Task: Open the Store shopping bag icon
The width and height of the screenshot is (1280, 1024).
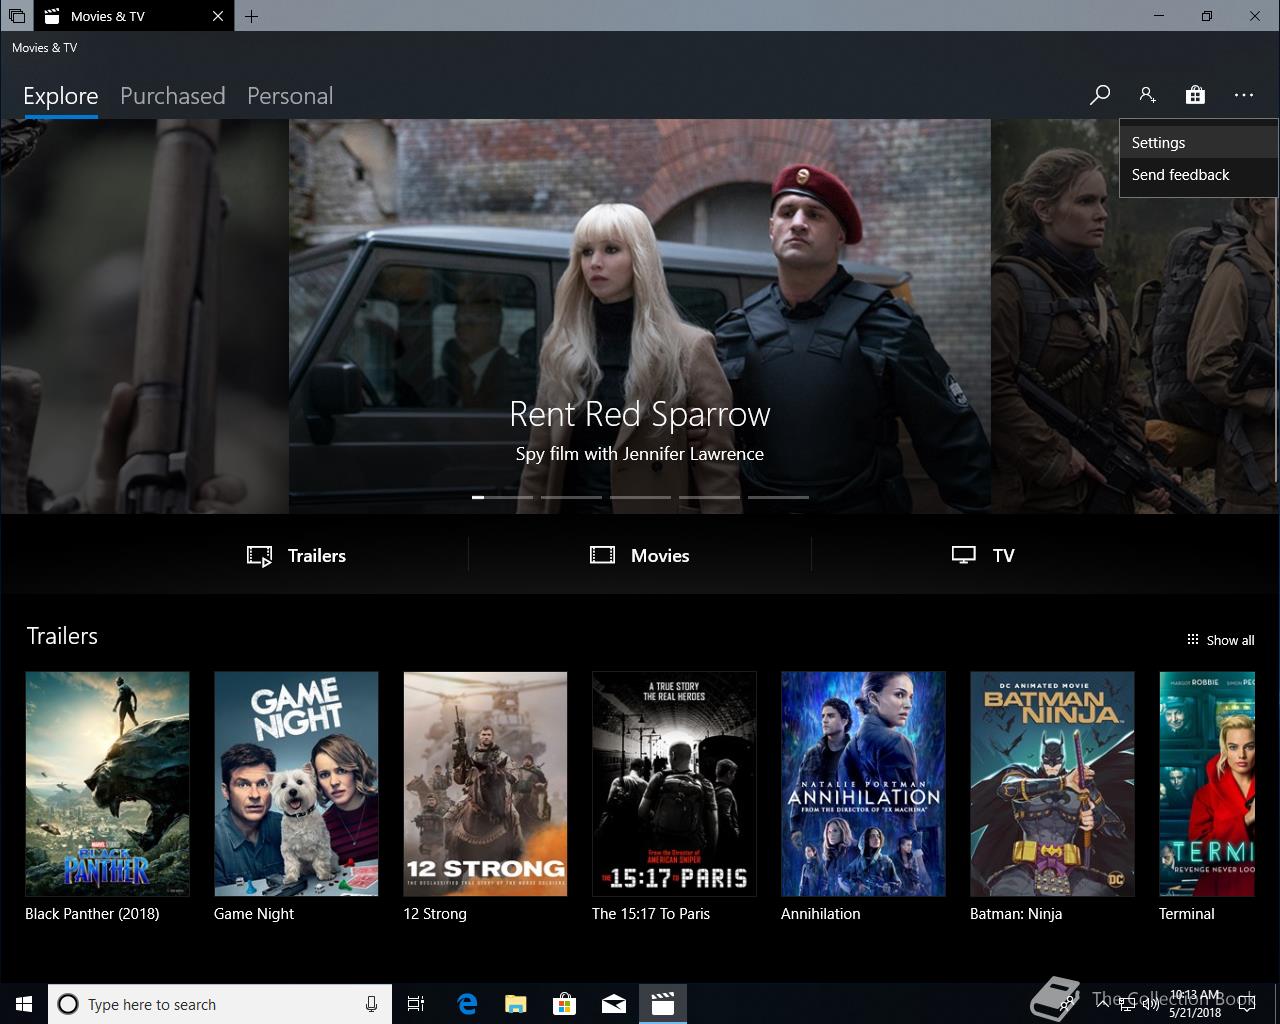Action: click(1195, 95)
